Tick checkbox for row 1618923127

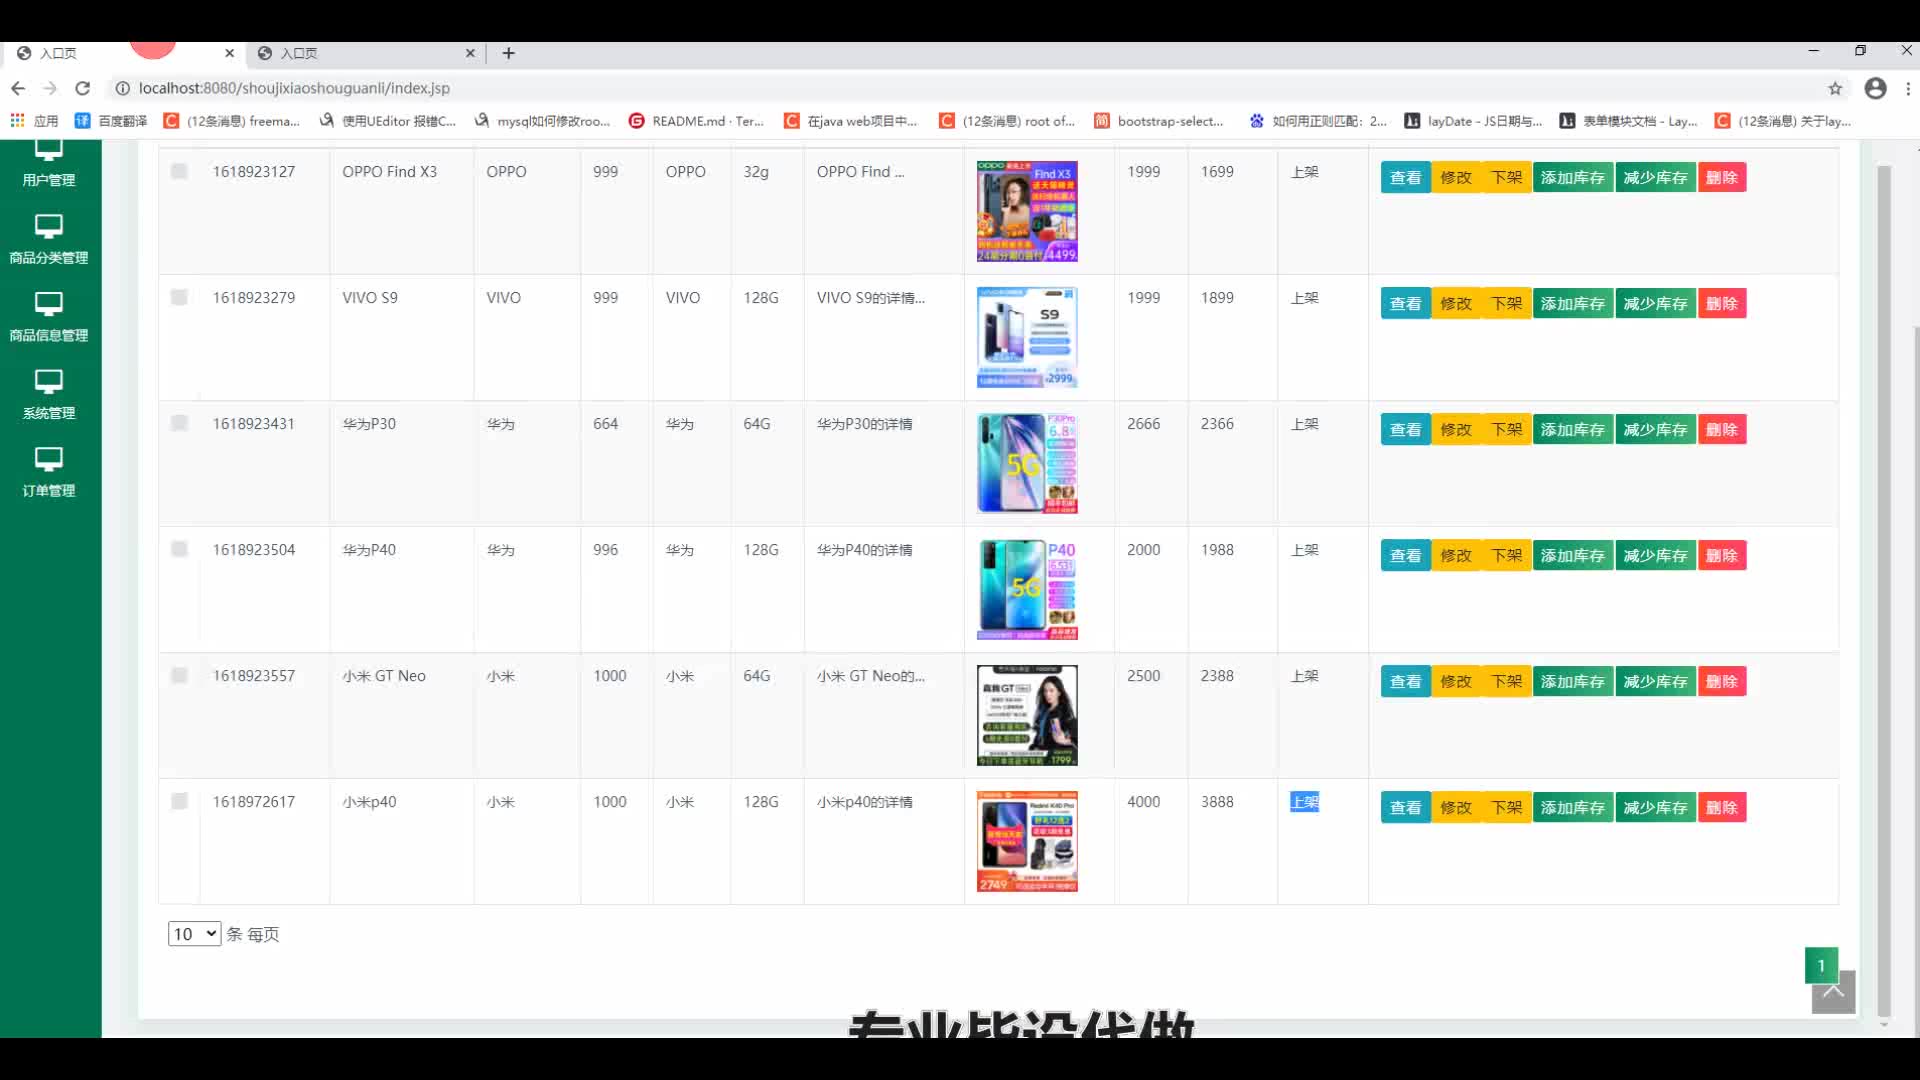pyautogui.click(x=179, y=171)
